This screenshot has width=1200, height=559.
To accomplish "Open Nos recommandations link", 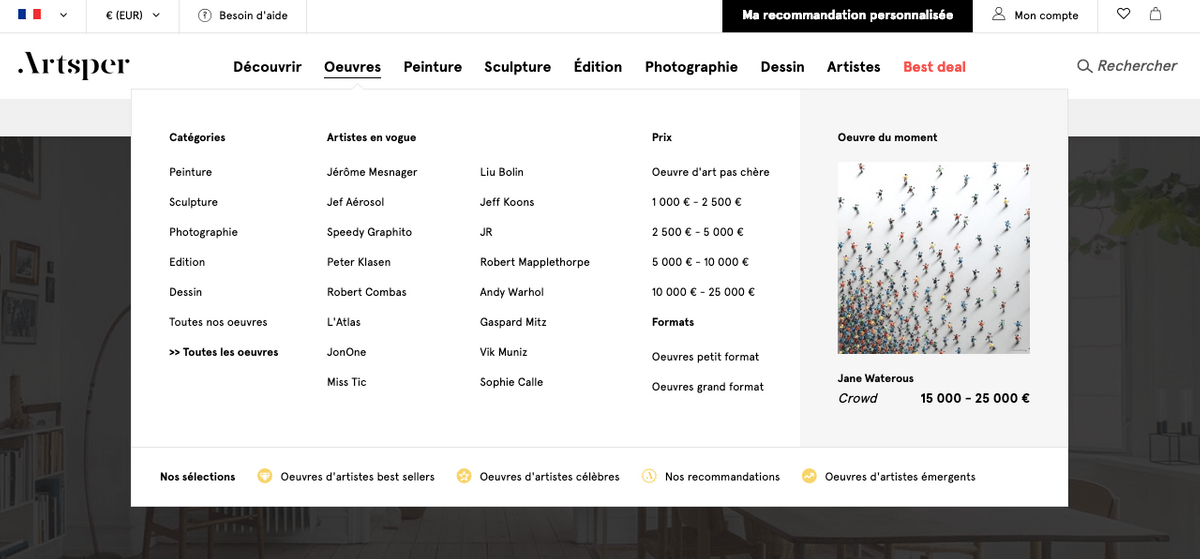I will (x=722, y=477).
